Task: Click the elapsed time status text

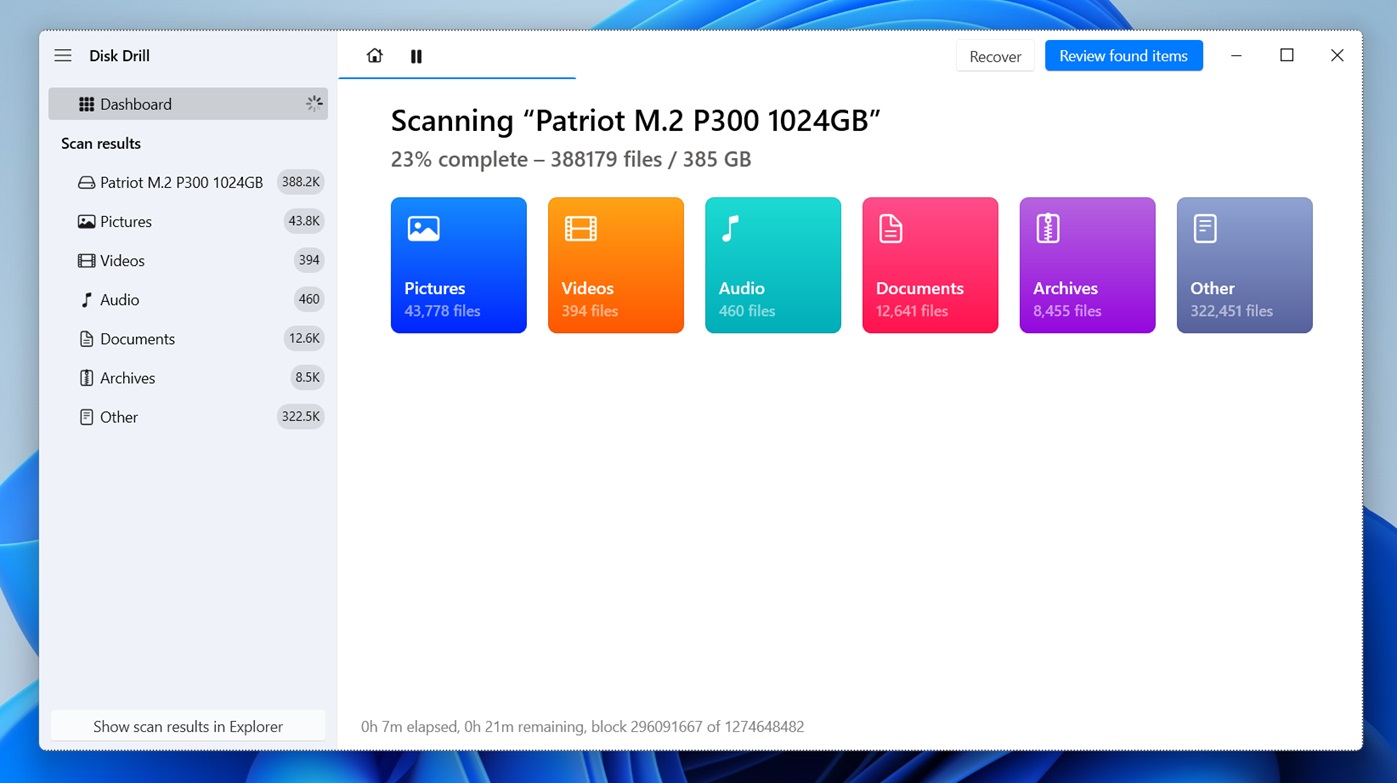Action: pos(582,727)
